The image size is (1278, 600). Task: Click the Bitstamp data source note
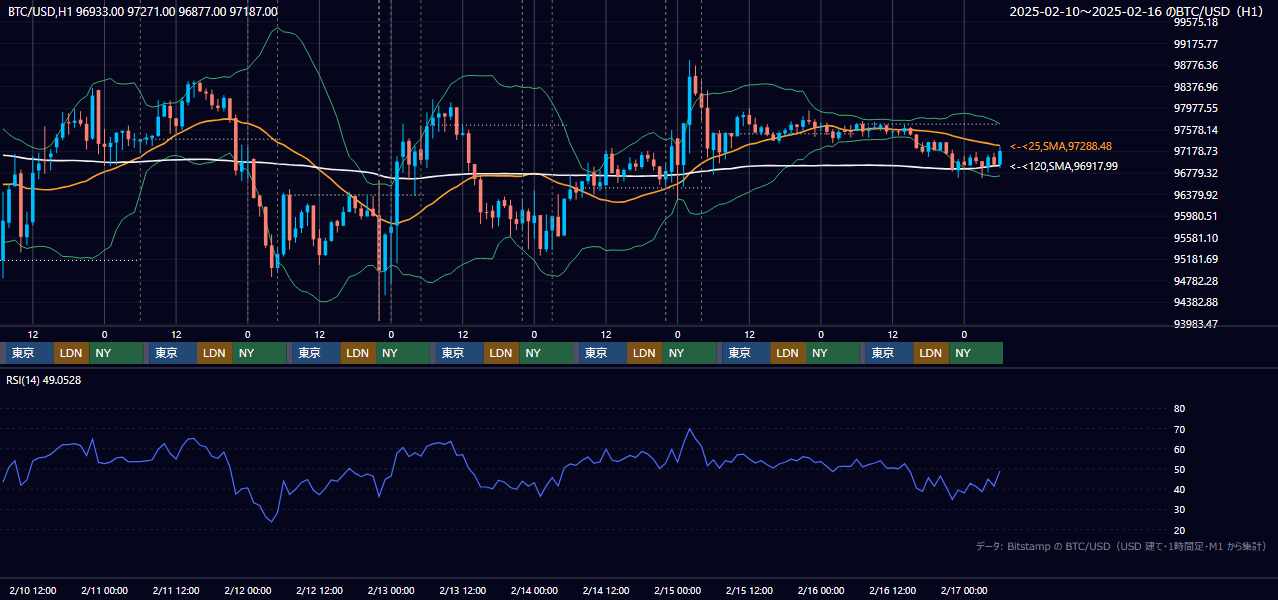pos(1121,546)
